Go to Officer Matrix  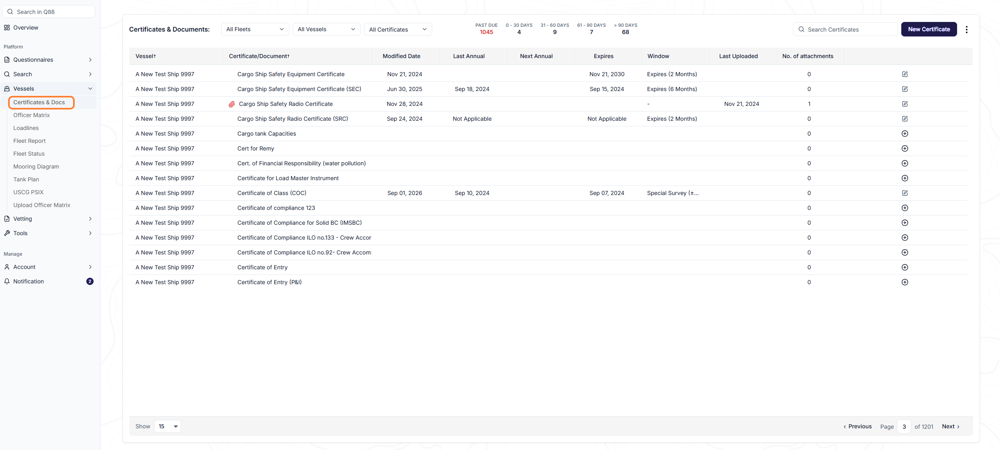[x=31, y=115]
